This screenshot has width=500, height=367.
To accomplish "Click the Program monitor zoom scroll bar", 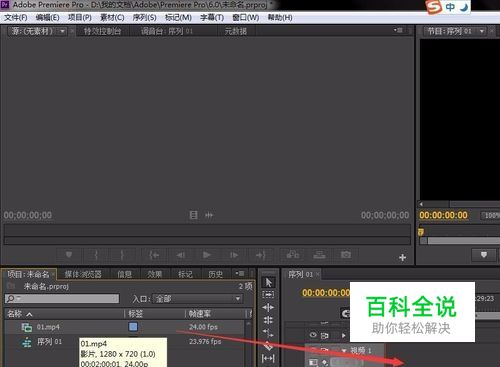I will coord(463,241).
